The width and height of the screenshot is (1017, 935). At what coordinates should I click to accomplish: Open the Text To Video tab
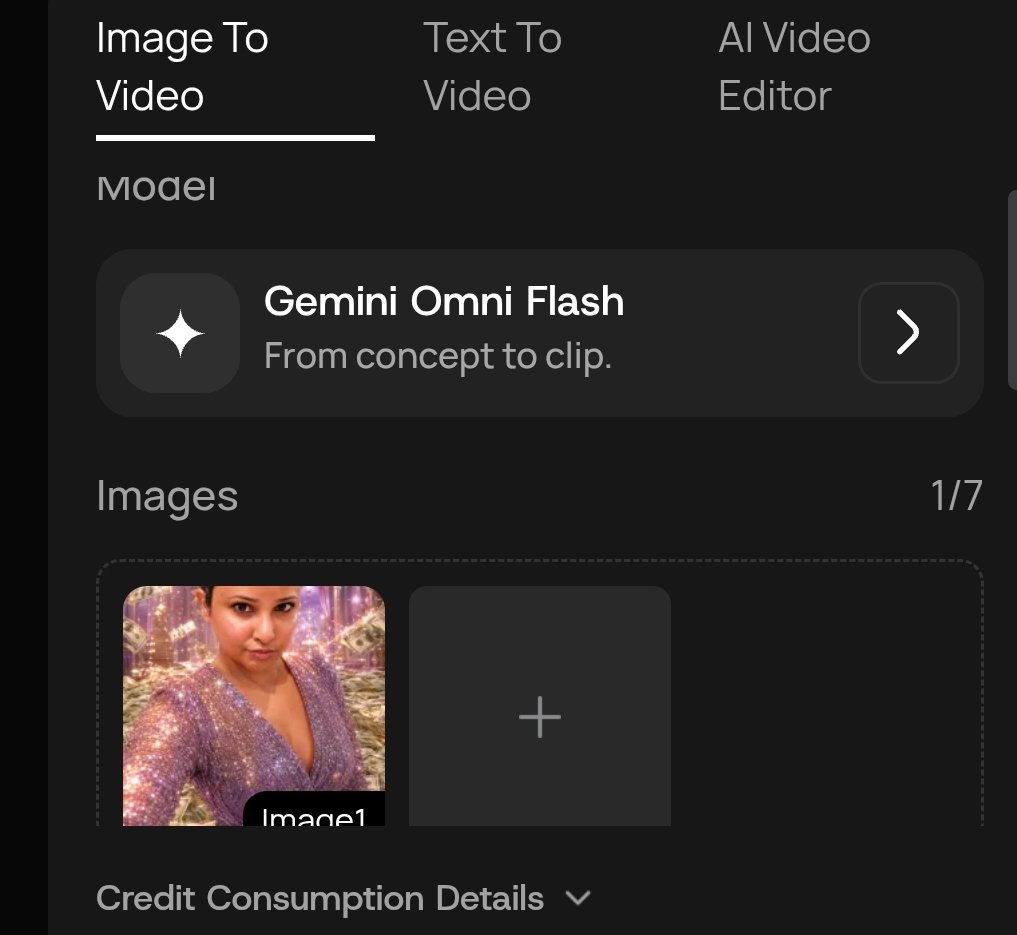pos(492,67)
